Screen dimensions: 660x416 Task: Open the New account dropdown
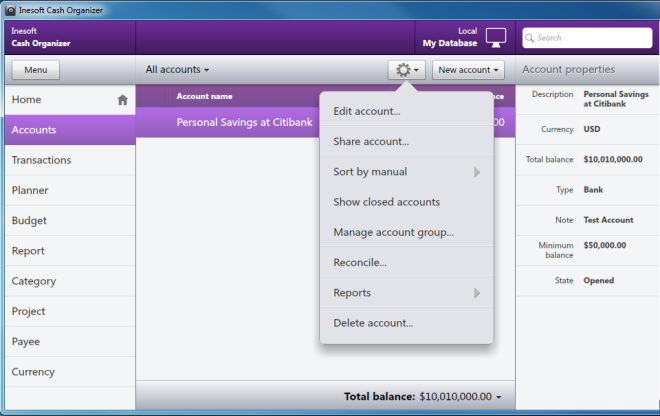468,70
